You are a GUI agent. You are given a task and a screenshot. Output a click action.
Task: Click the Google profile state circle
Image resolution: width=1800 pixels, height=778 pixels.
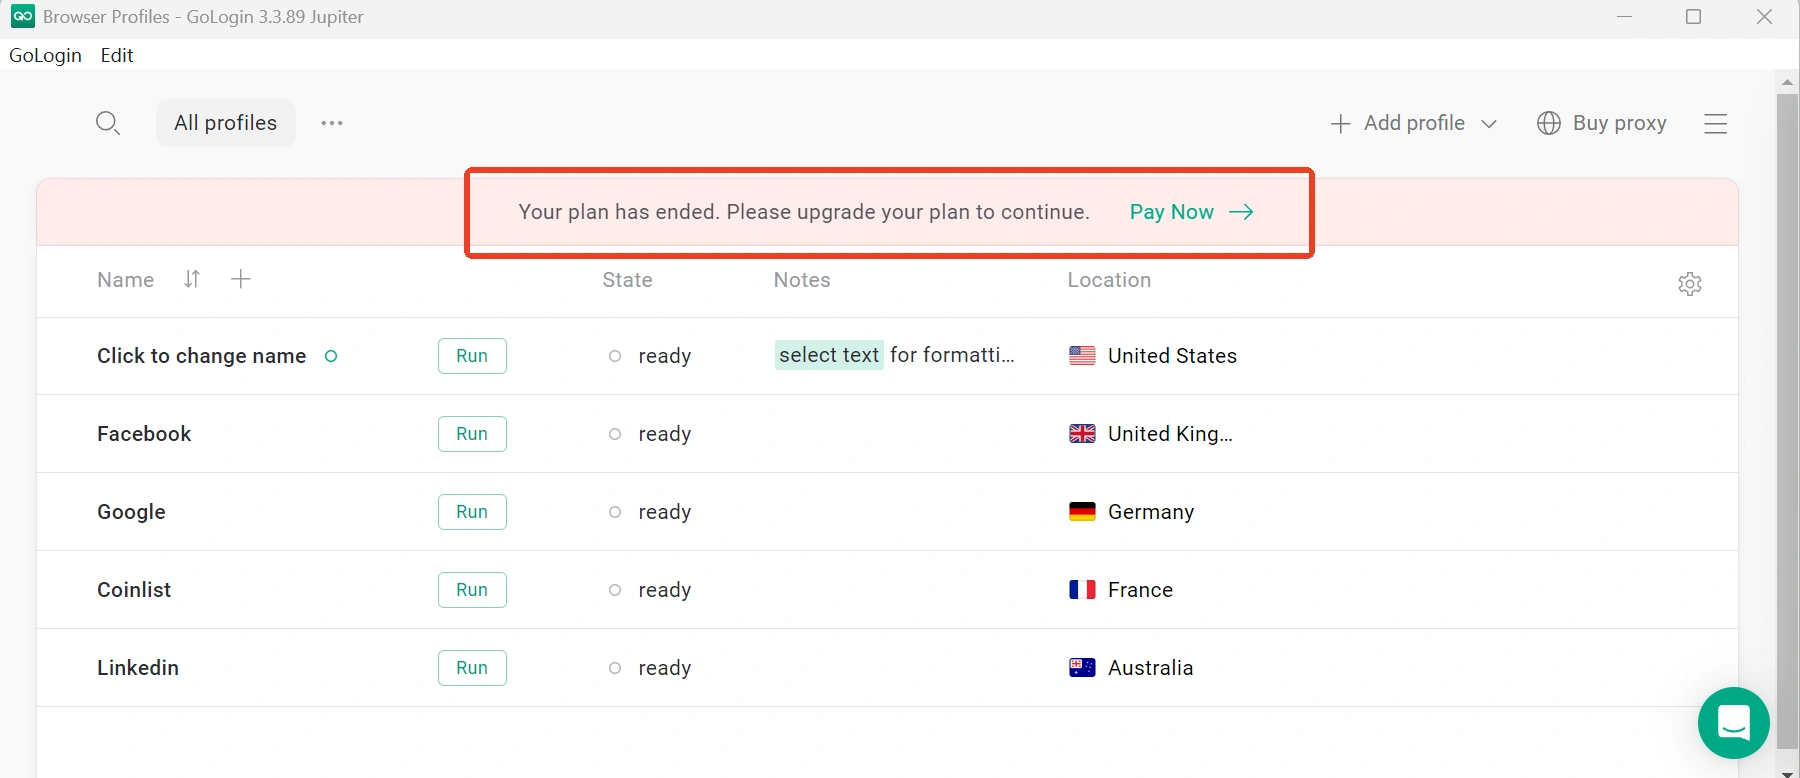[615, 512]
